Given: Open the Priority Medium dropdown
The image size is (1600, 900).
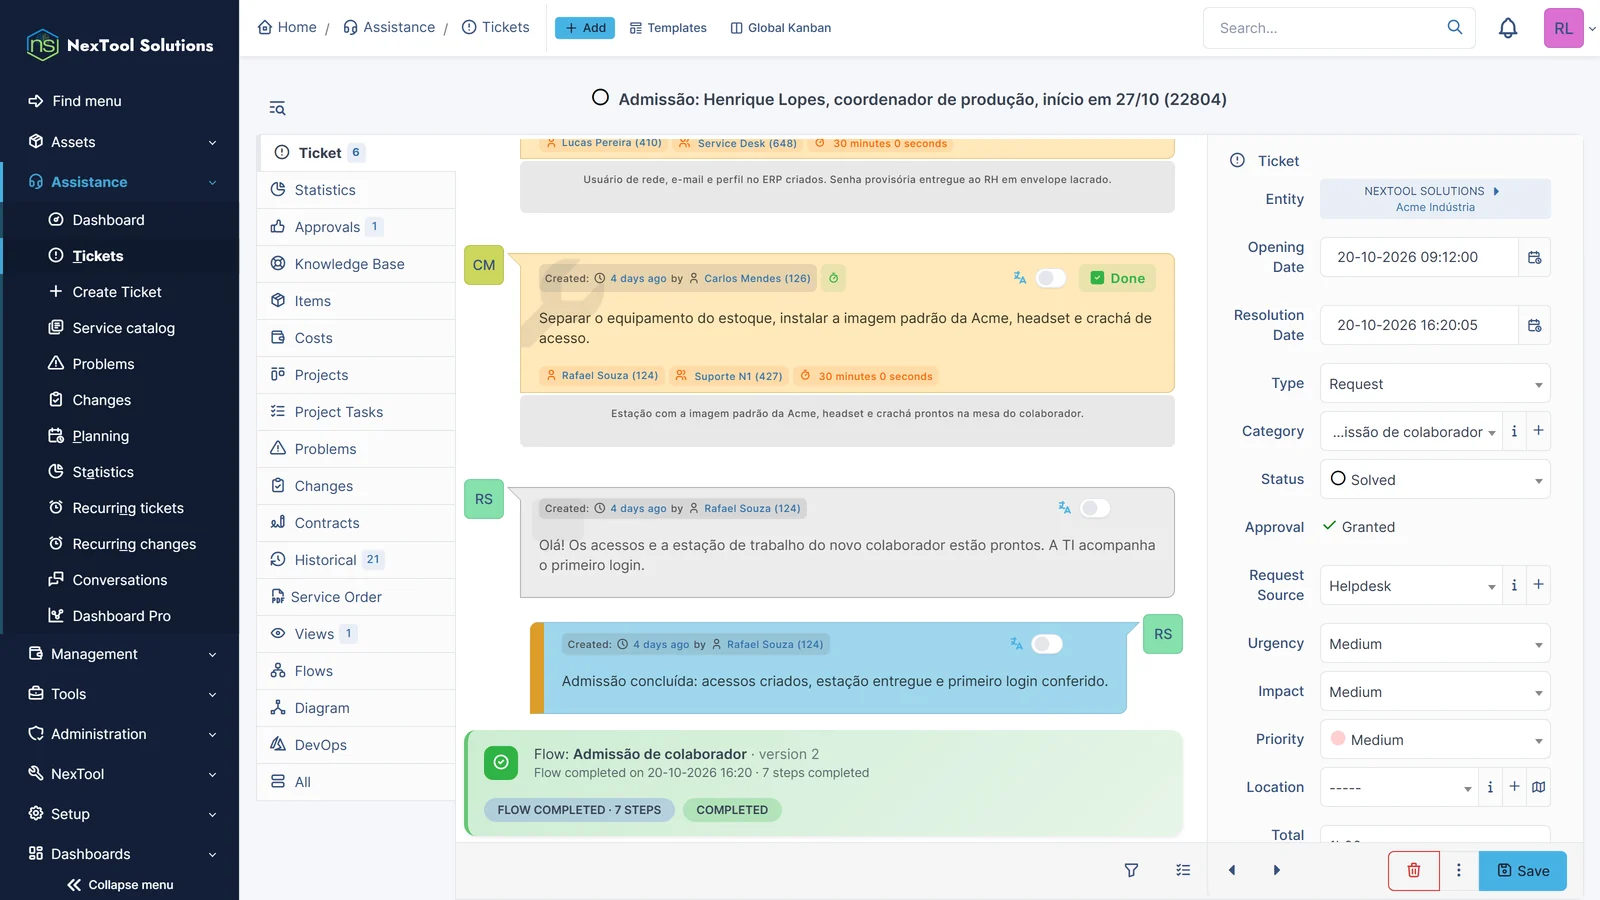Looking at the screenshot, I should click(x=1435, y=740).
